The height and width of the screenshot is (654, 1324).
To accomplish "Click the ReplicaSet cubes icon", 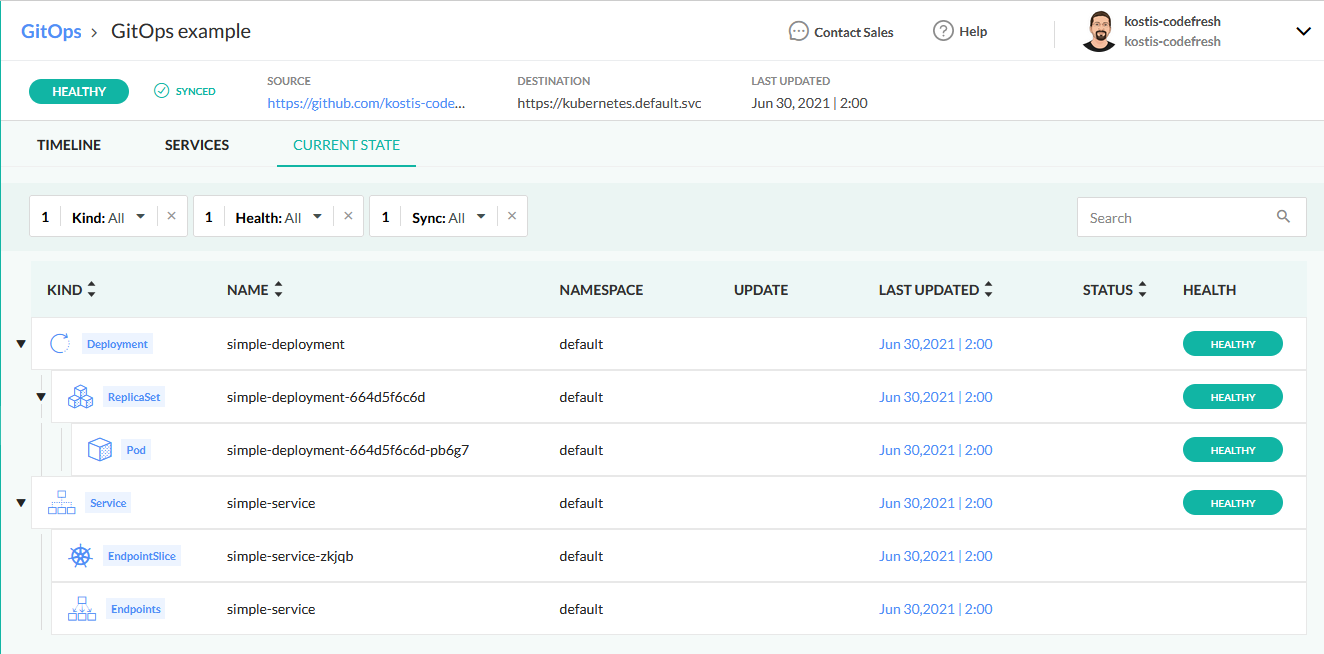I will 80,397.
